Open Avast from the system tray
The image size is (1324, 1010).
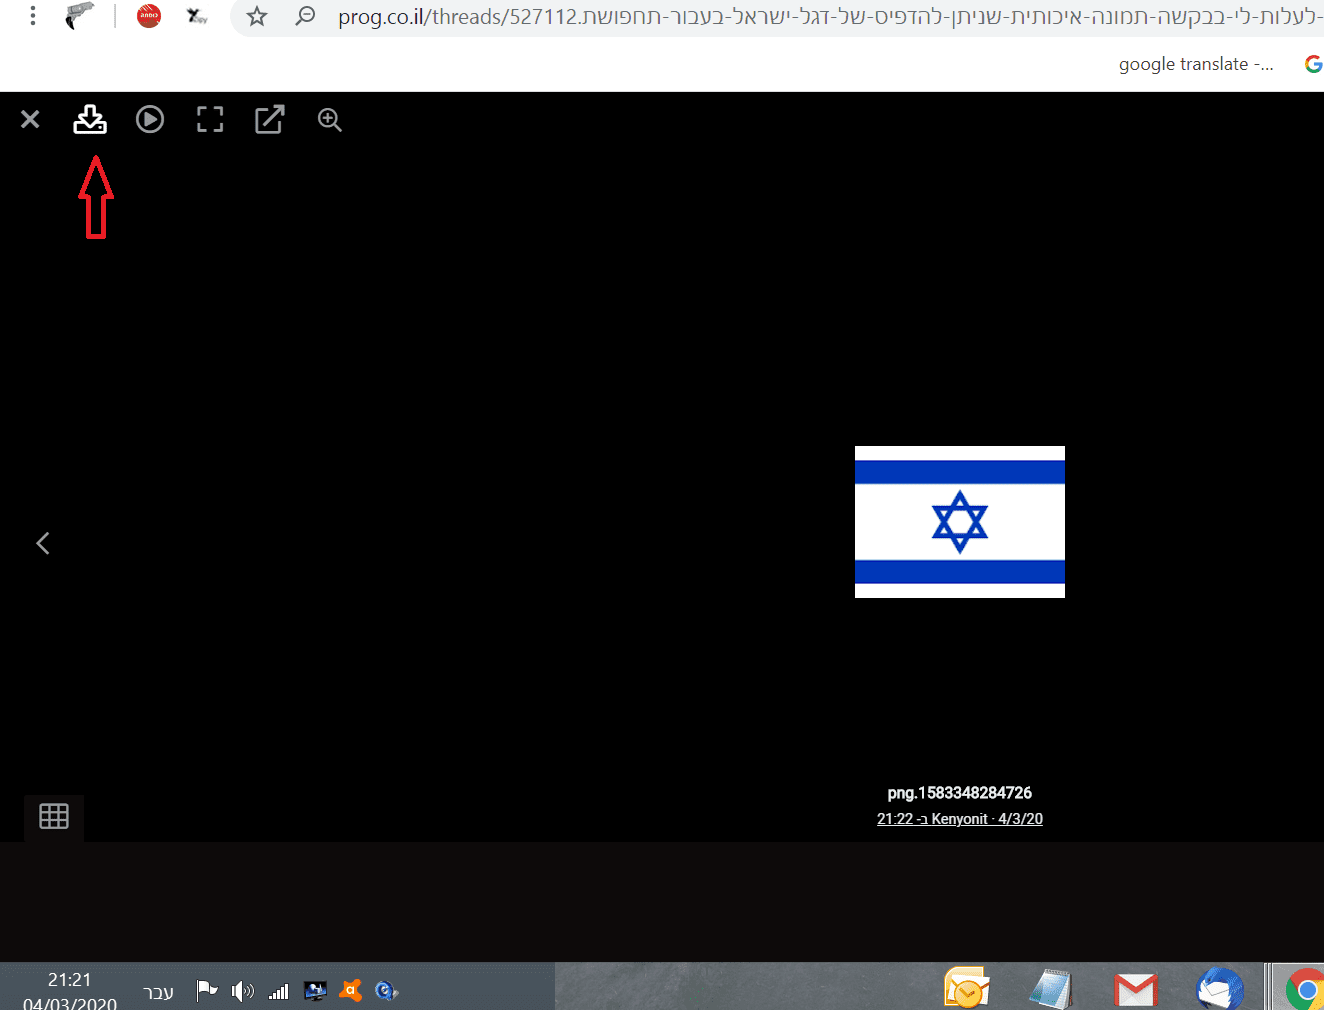(349, 991)
